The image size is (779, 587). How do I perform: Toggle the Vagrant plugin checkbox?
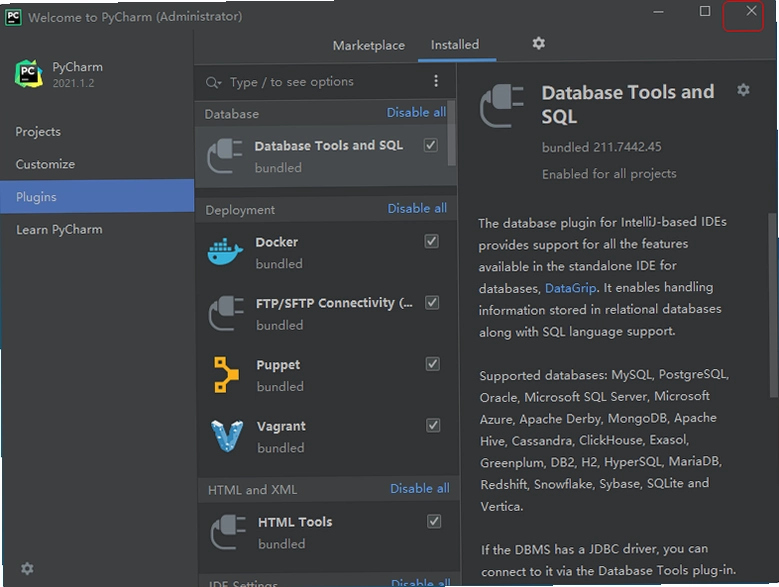click(x=433, y=425)
